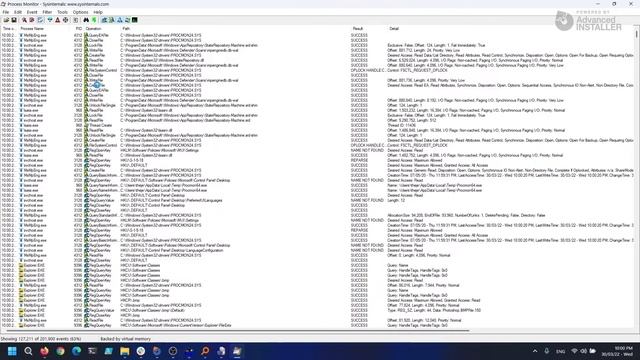The height and width of the screenshot is (360, 640).
Task: Open the Filter menu
Action: pyautogui.click(x=47, y=12)
